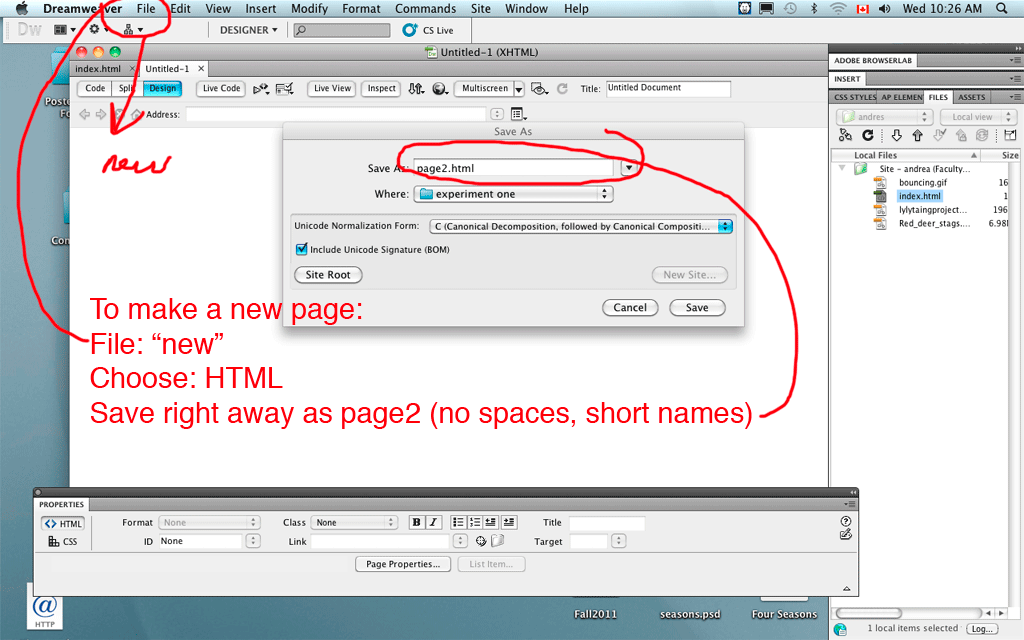The width and height of the screenshot is (1024, 640).
Task: Select CSS mode in Properties panel
Action: click(63, 541)
